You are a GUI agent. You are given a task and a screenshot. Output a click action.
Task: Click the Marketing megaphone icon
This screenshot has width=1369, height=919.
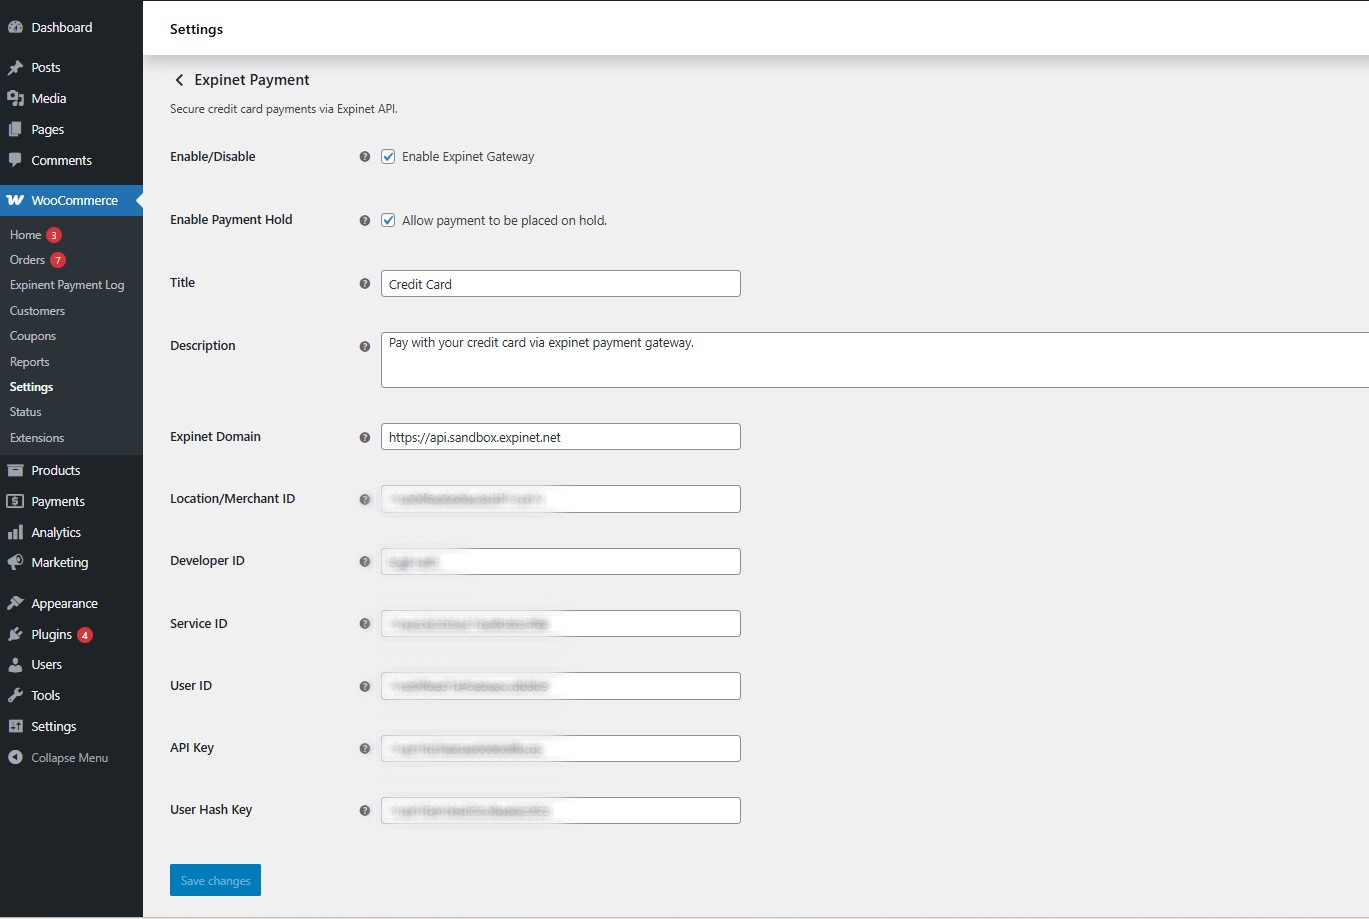[x=15, y=562]
